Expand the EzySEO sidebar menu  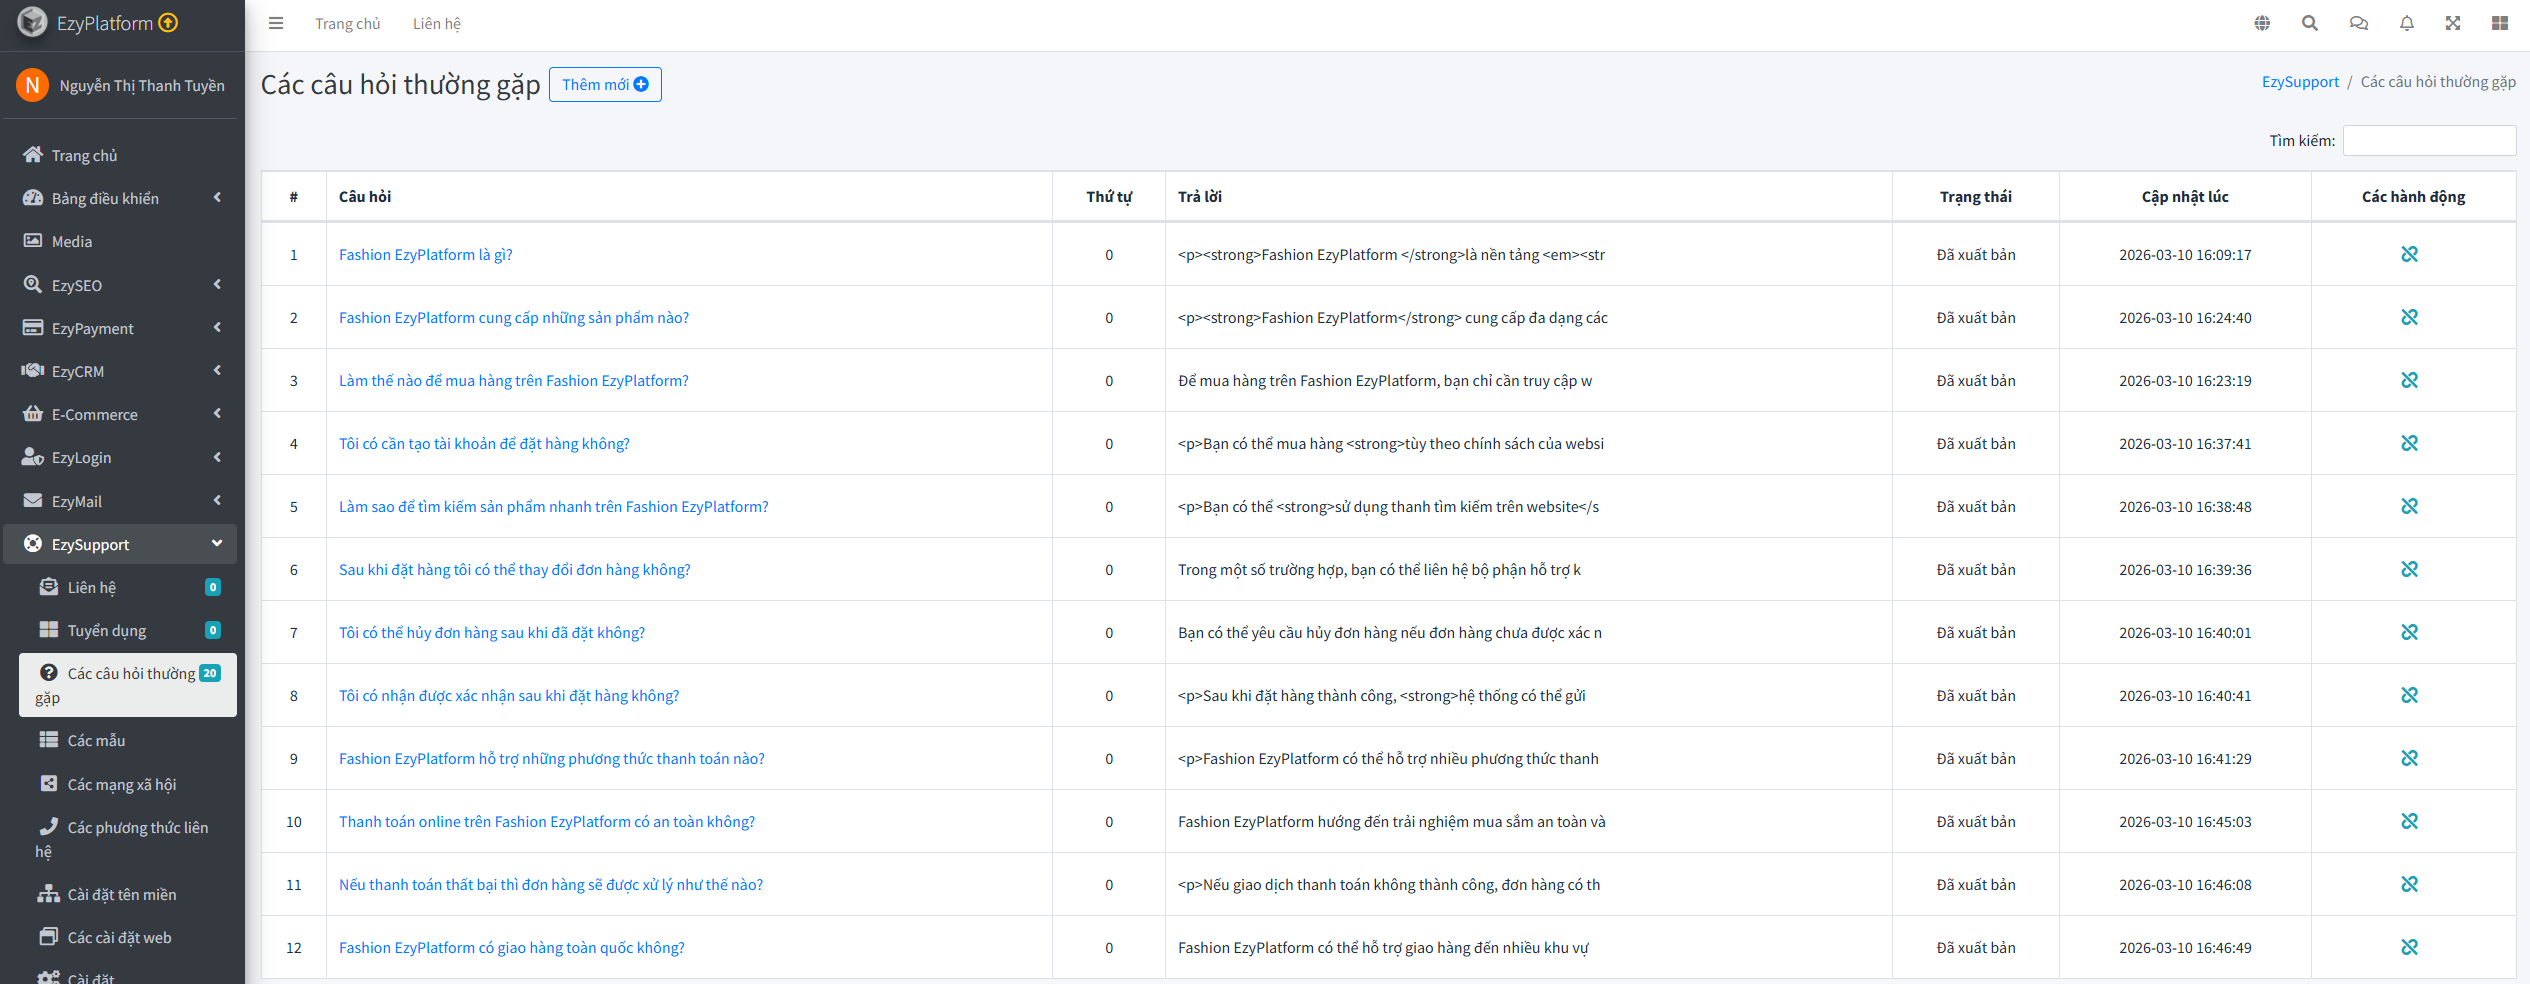click(x=122, y=285)
